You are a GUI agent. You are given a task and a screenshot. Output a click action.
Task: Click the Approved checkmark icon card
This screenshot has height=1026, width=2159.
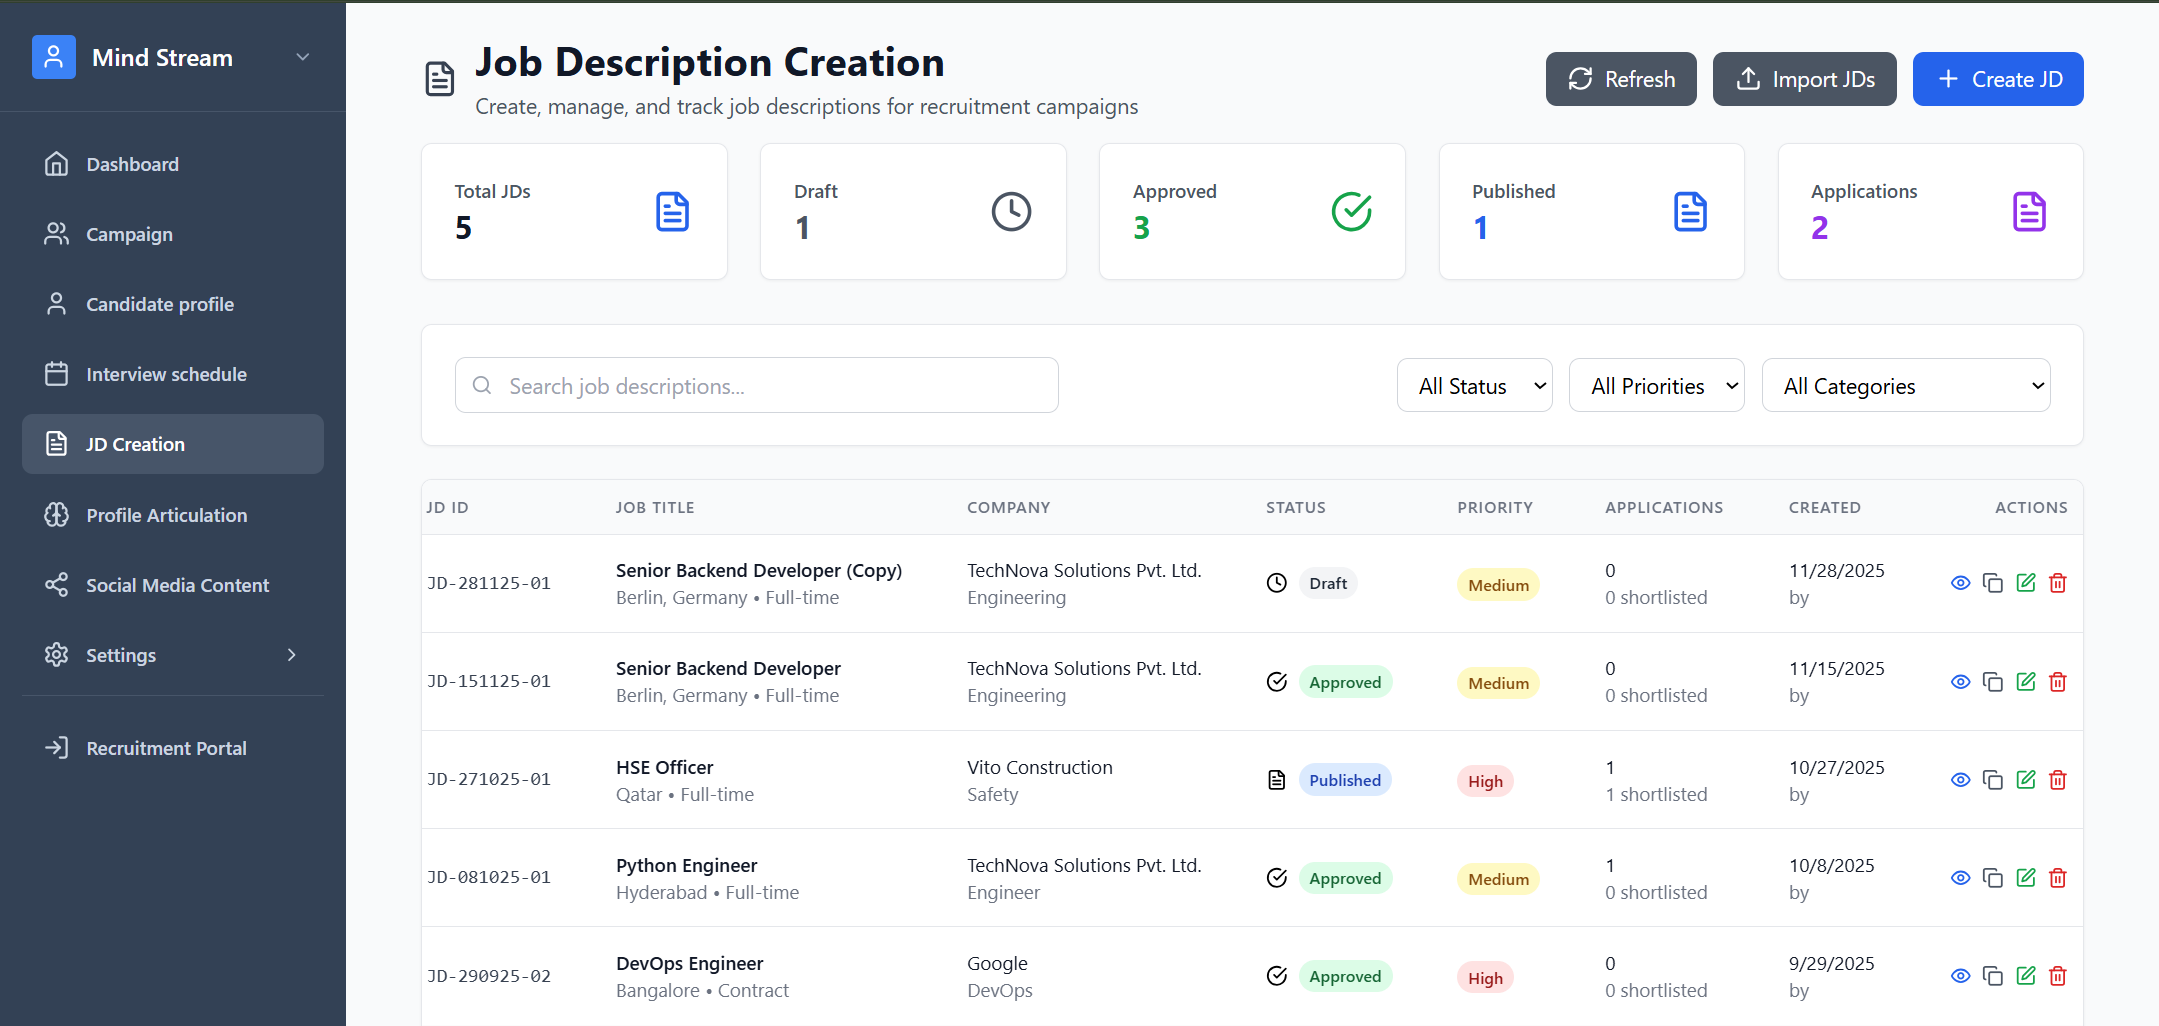(x=1351, y=212)
